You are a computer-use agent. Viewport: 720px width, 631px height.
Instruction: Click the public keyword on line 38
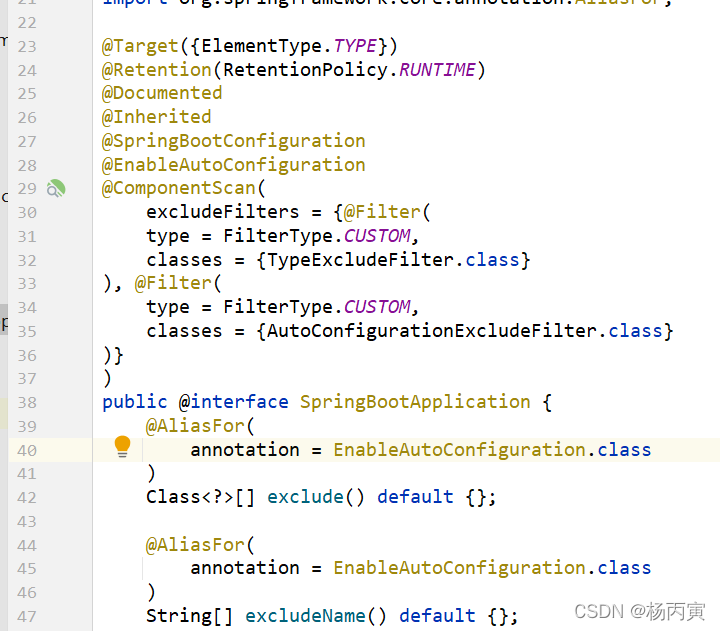tap(135, 402)
